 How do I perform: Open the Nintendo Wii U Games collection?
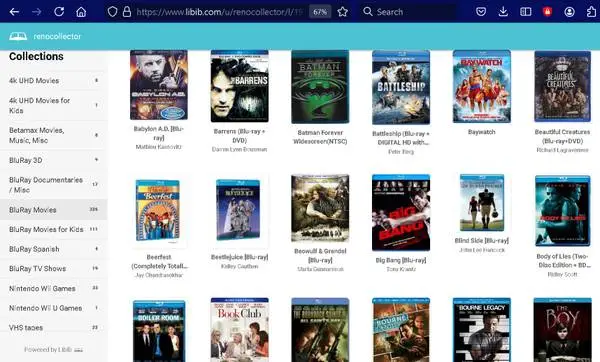[54, 308]
